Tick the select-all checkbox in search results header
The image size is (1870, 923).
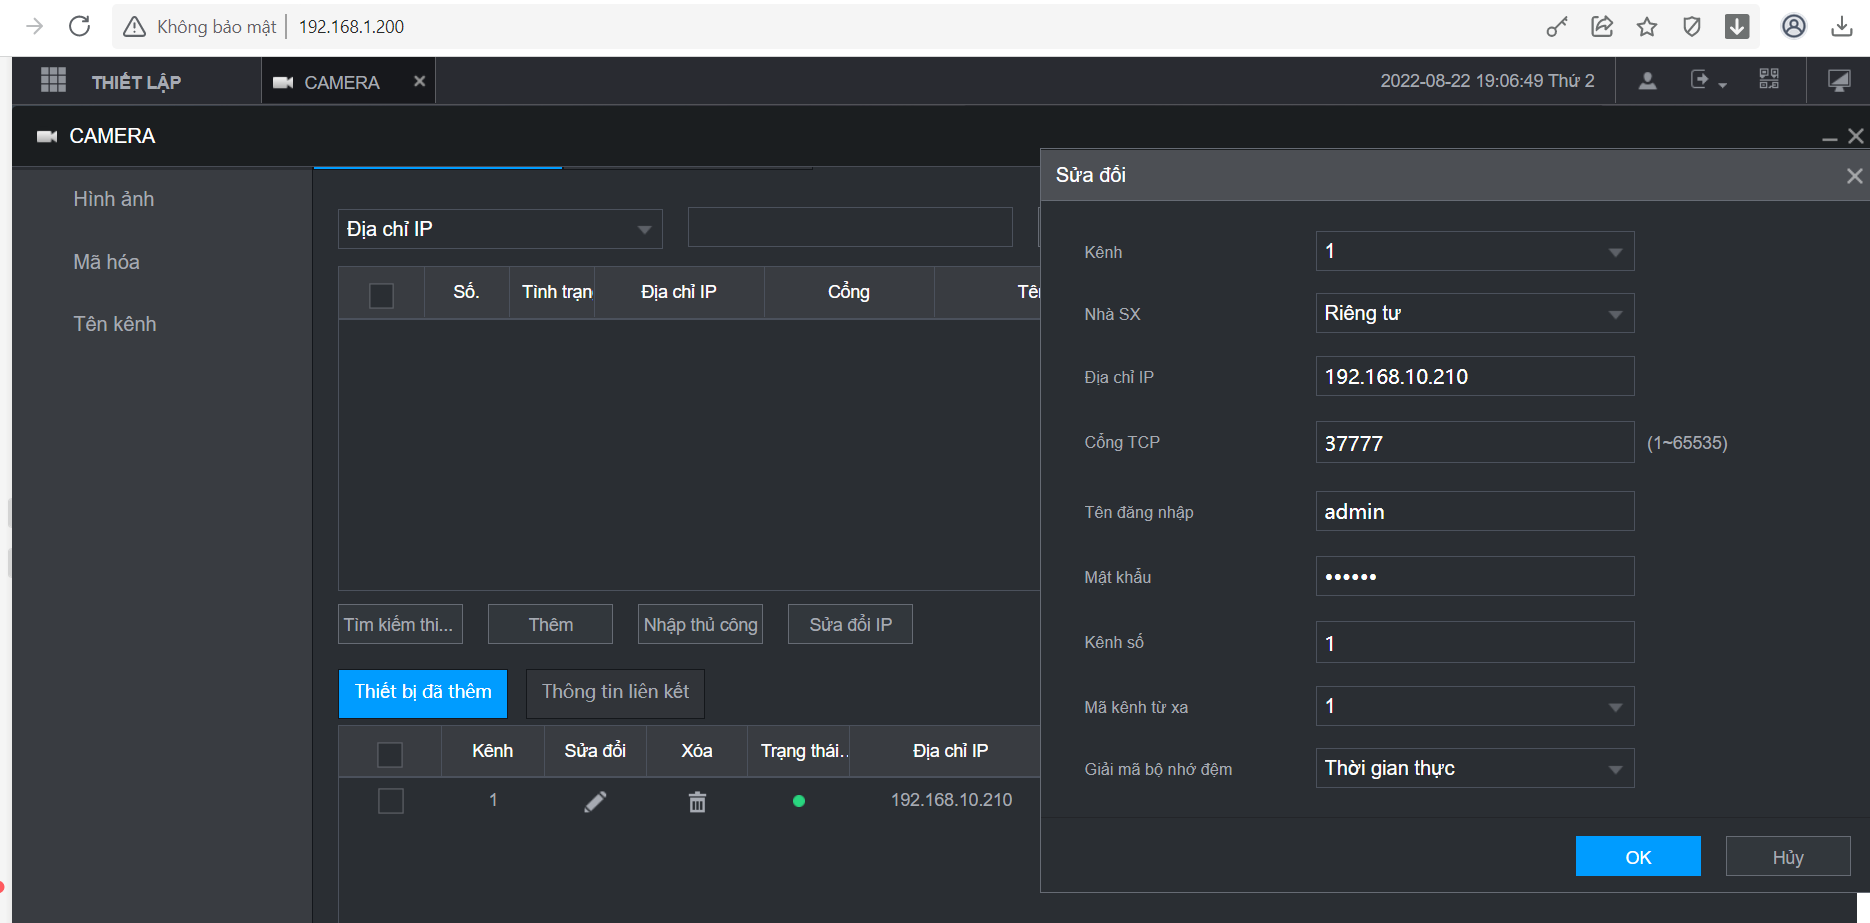click(381, 295)
